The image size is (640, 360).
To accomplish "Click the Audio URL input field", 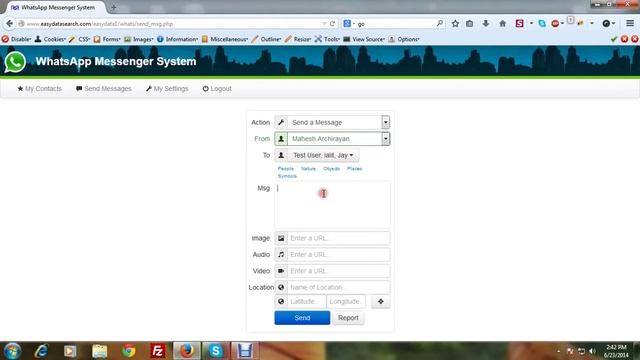I will tap(338, 254).
